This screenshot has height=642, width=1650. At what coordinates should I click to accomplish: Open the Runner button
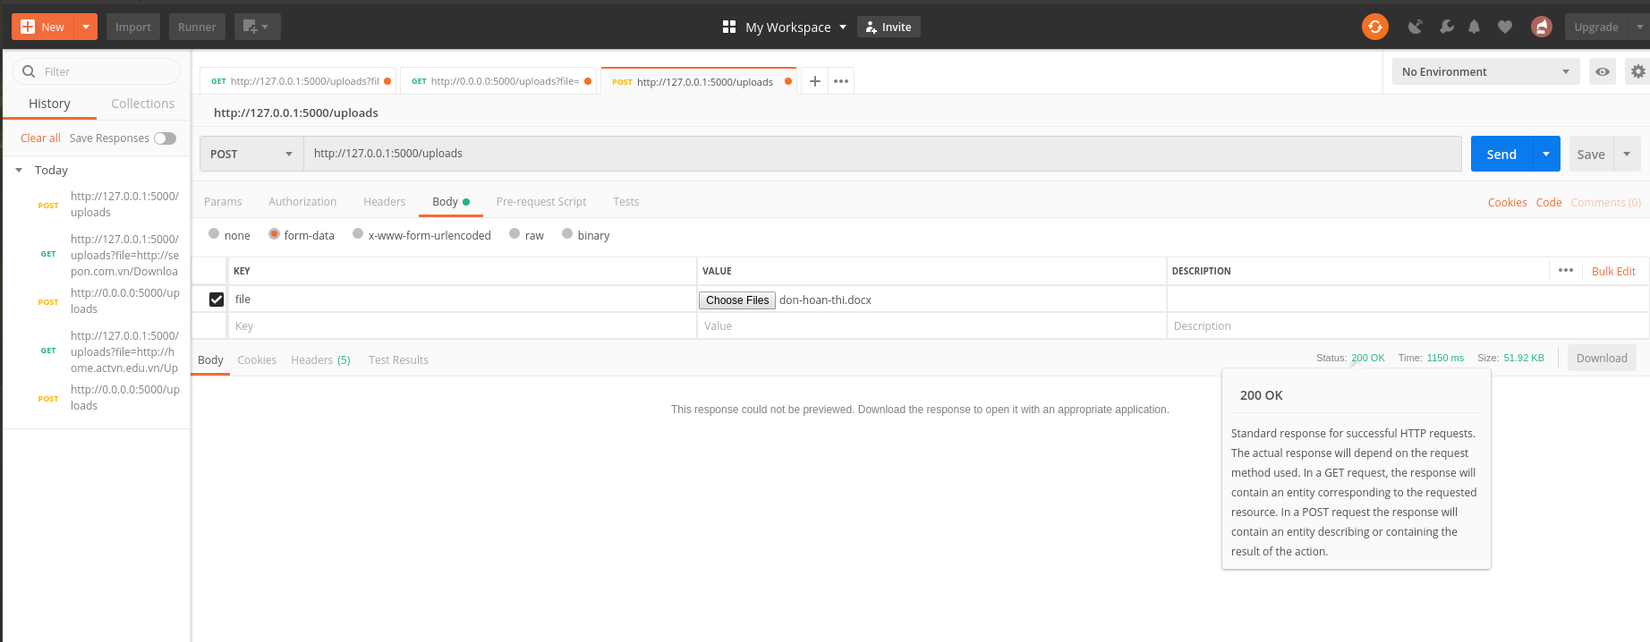click(x=197, y=27)
